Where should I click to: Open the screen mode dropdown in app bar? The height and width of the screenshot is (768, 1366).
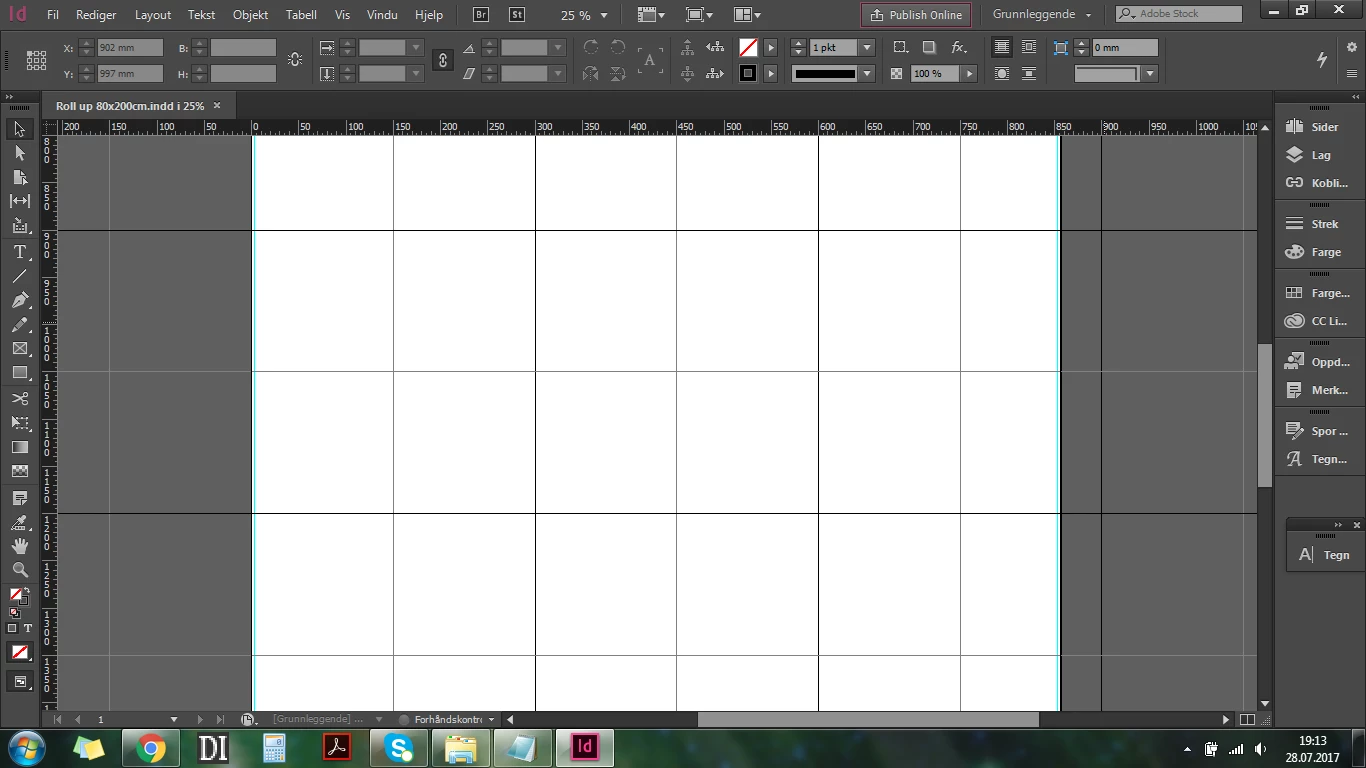pos(699,15)
